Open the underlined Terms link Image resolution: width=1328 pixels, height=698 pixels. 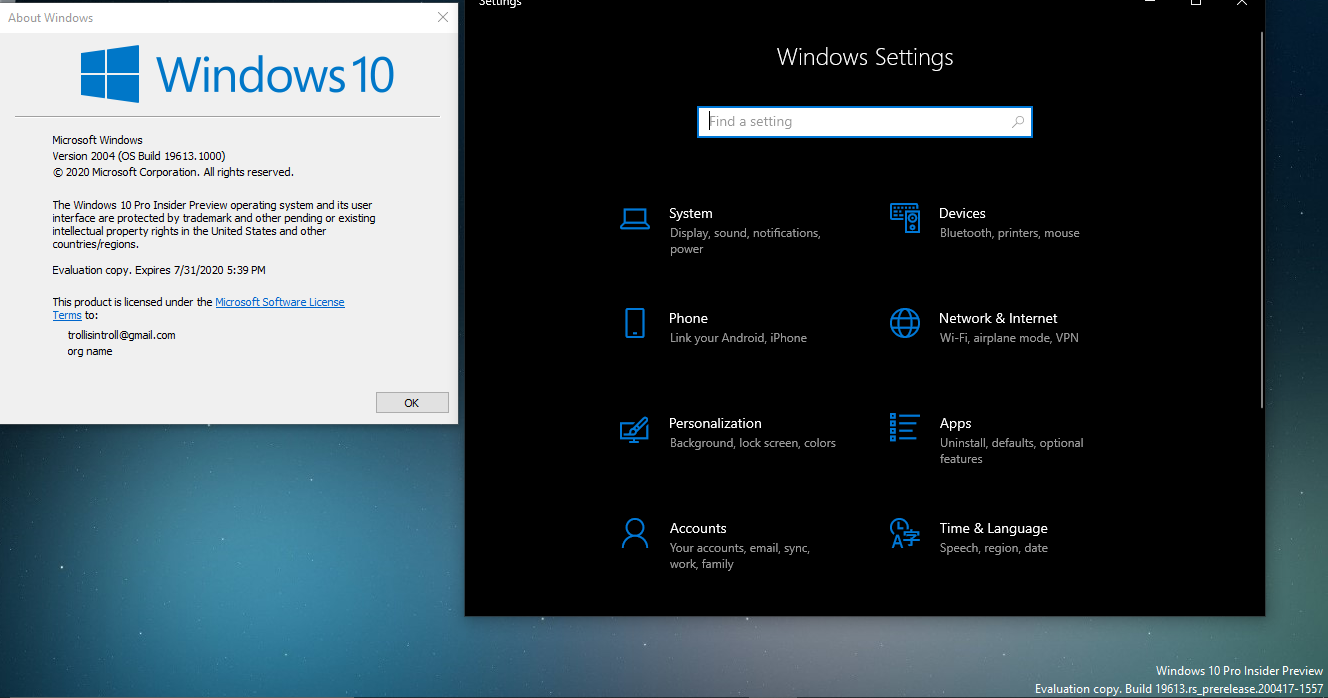[x=67, y=315]
